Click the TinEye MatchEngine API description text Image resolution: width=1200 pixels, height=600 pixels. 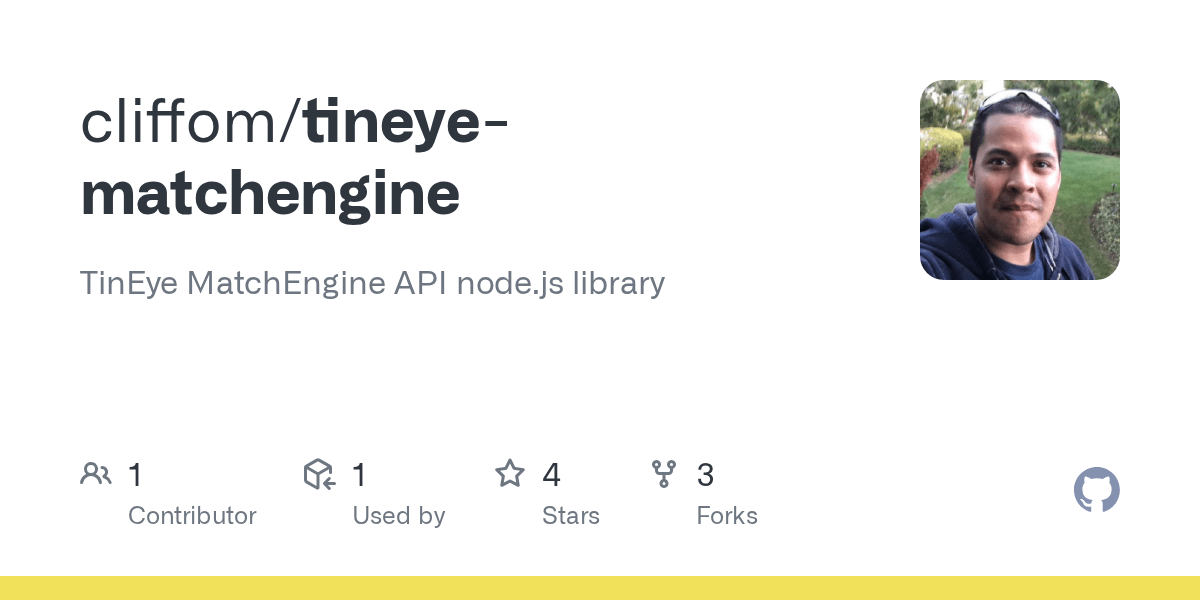[372, 283]
